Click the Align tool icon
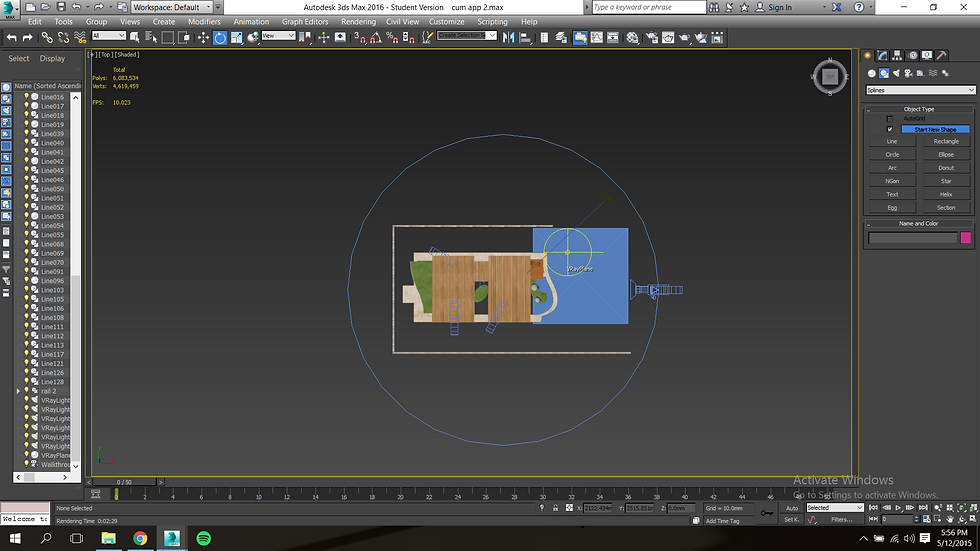This screenshot has width=980, height=551. point(525,37)
